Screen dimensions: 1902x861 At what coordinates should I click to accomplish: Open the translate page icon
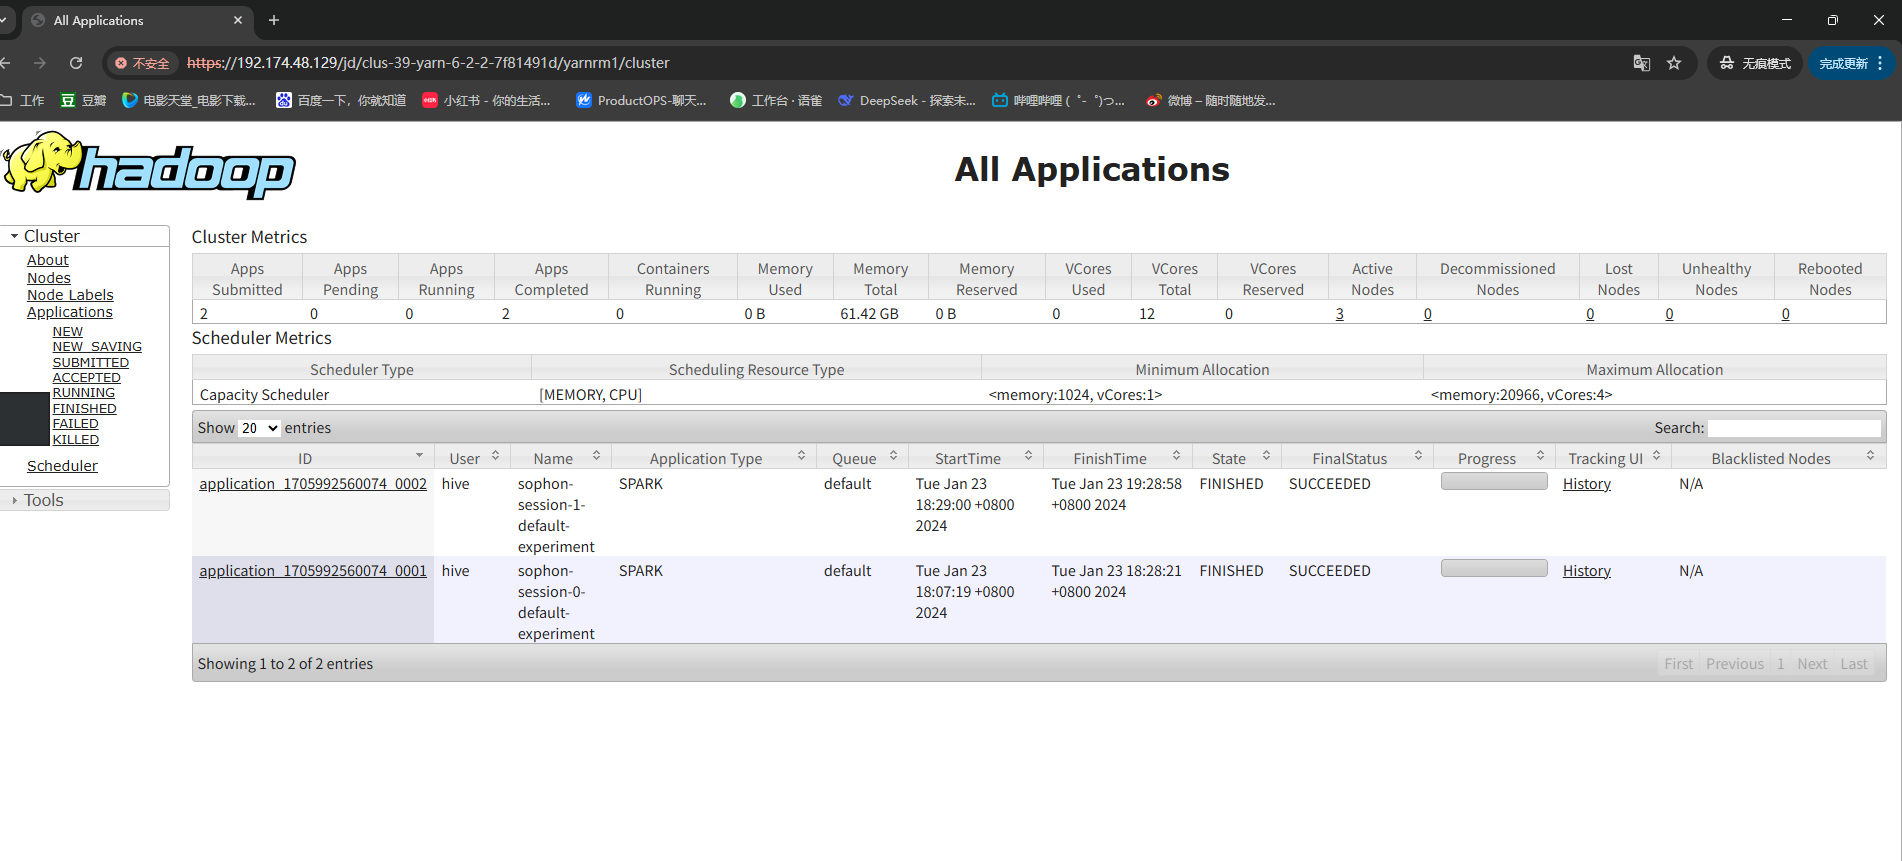pyautogui.click(x=1641, y=63)
